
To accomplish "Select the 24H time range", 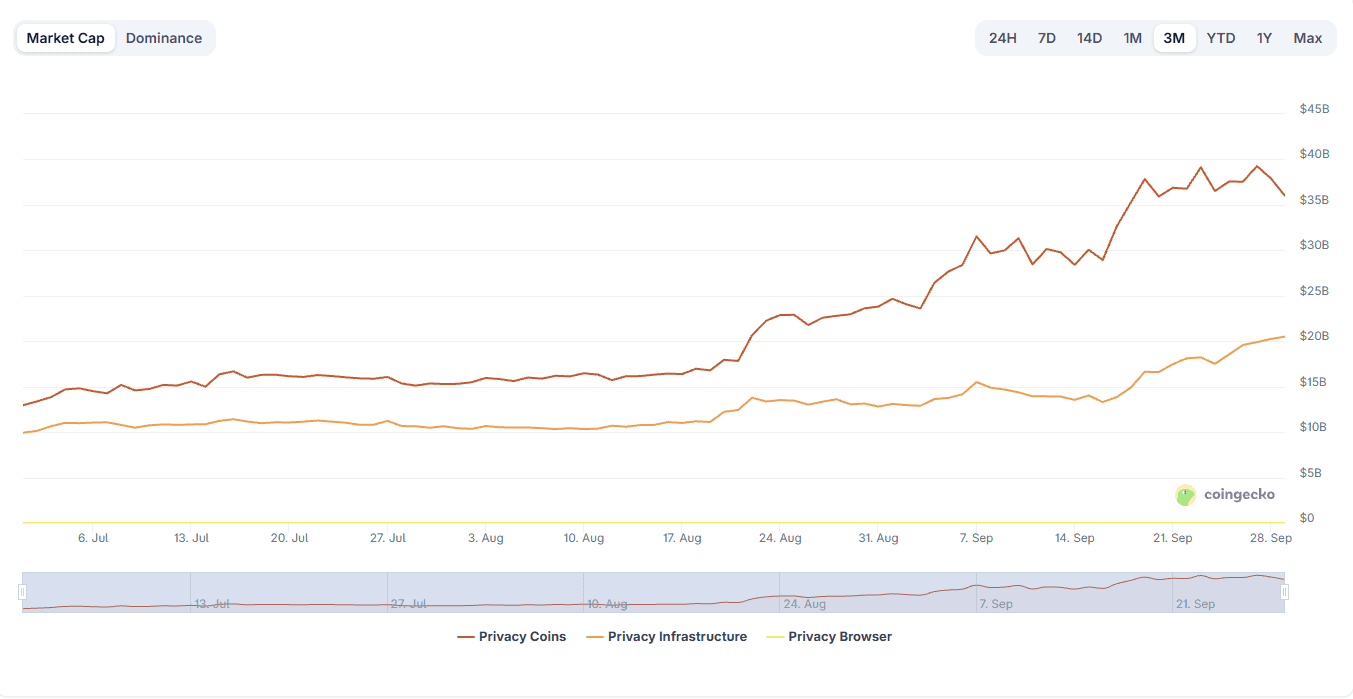I will [x=1003, y=38].
